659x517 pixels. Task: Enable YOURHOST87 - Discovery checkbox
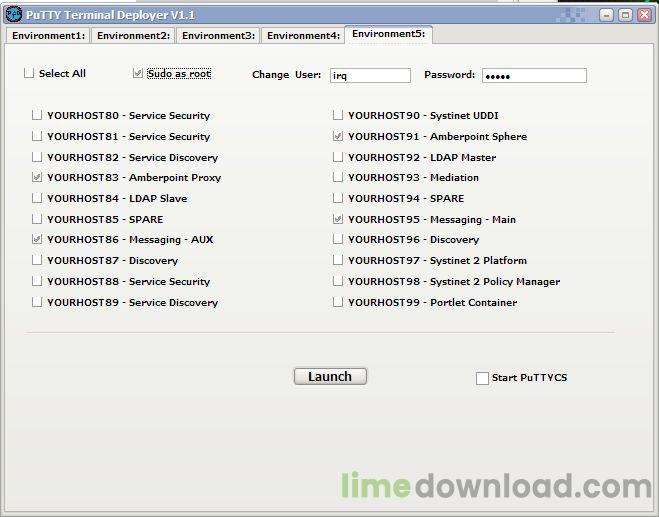pyautogui.click(x=37, y=260)
